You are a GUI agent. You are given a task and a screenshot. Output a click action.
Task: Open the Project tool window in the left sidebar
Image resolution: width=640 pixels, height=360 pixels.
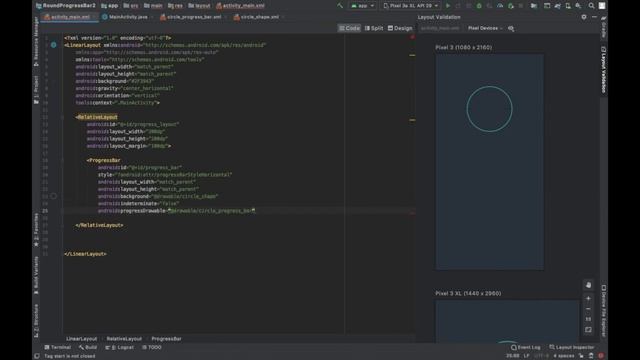tap(36, 89)
